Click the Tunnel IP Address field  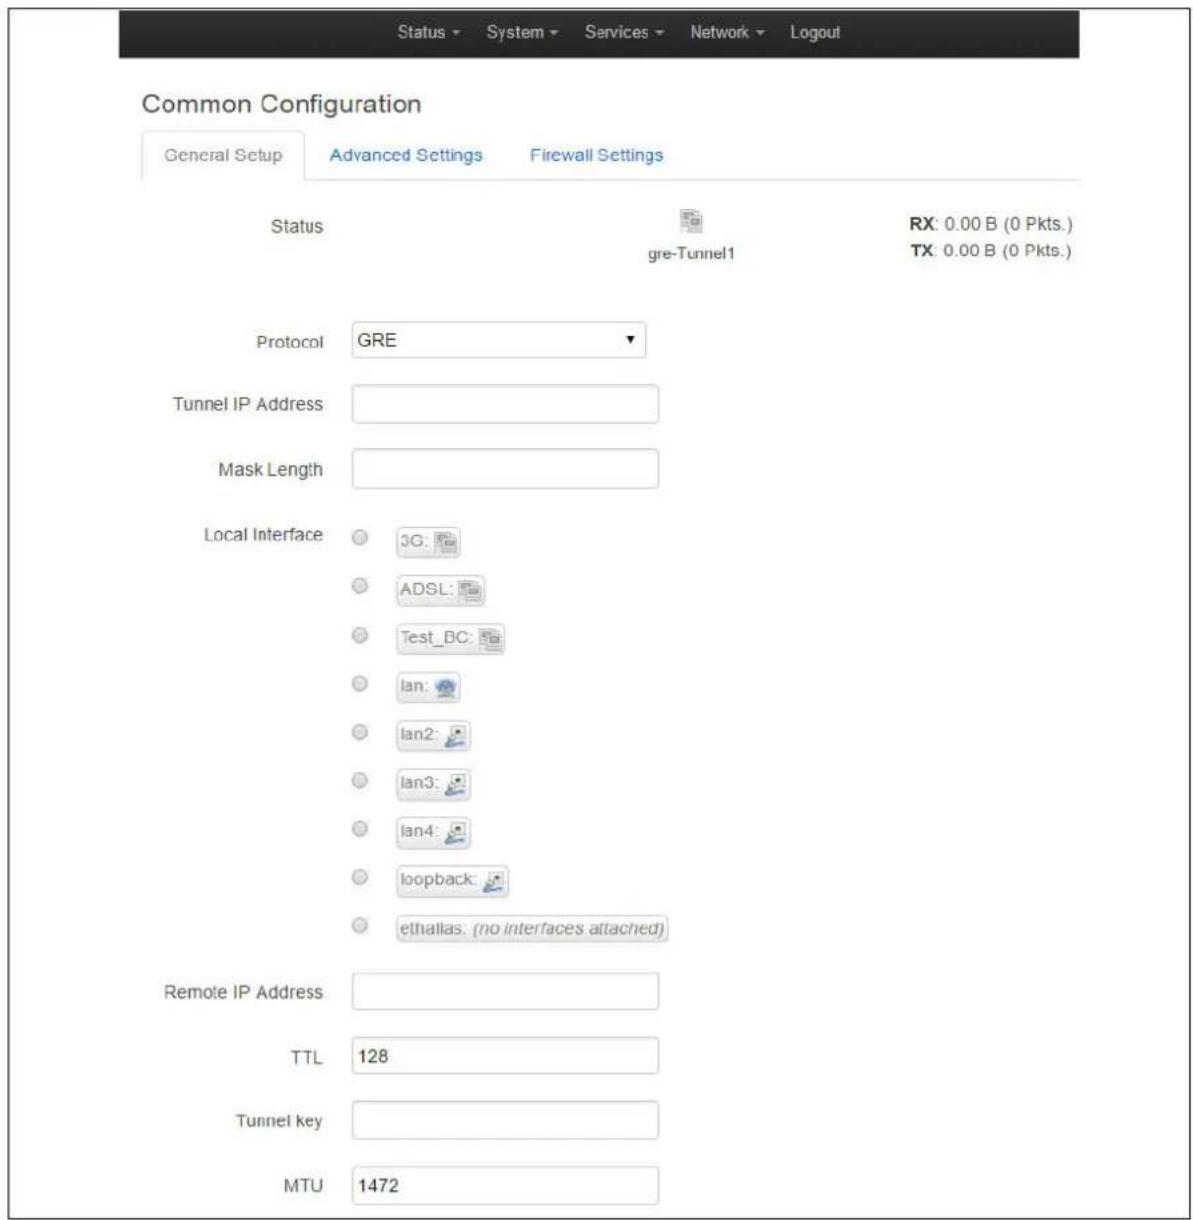505,404
